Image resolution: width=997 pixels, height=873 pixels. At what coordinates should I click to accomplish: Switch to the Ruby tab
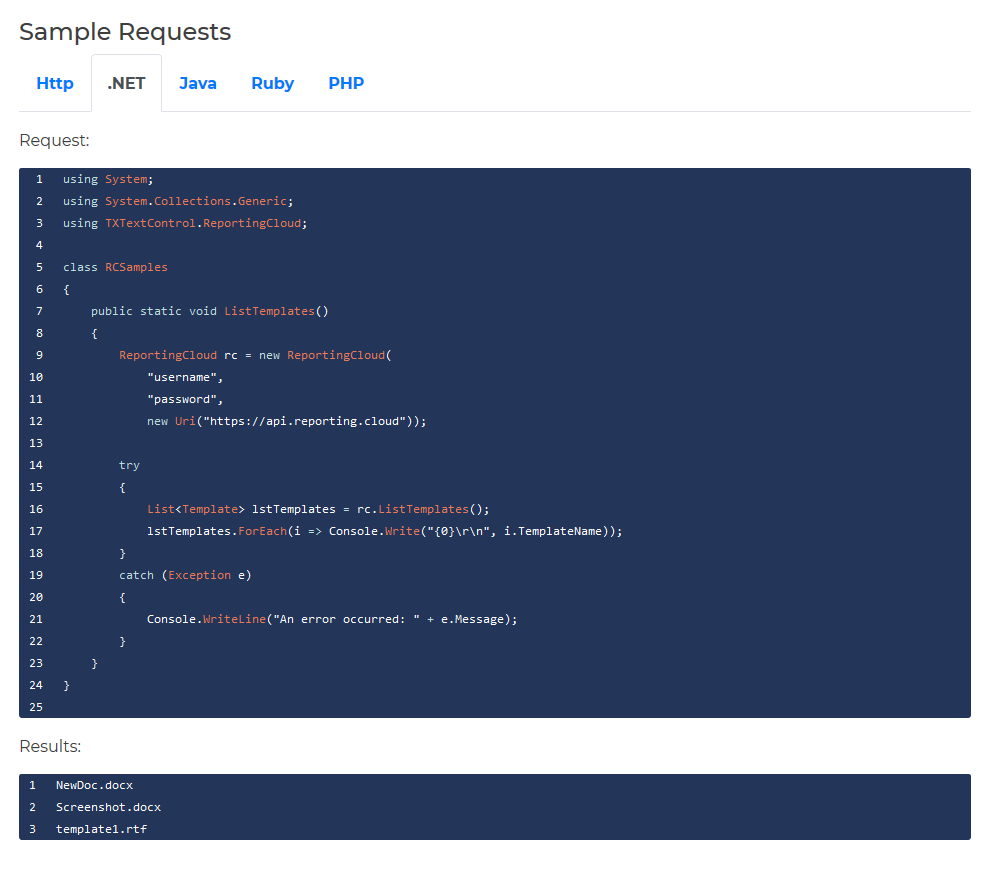[272, 83]
